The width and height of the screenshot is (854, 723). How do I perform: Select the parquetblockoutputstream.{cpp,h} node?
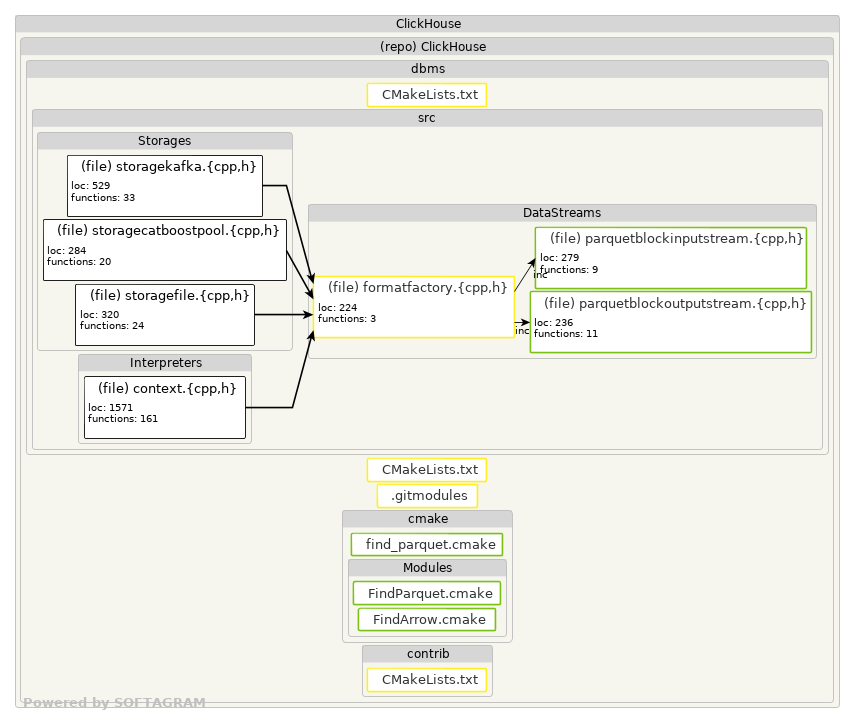670,322
